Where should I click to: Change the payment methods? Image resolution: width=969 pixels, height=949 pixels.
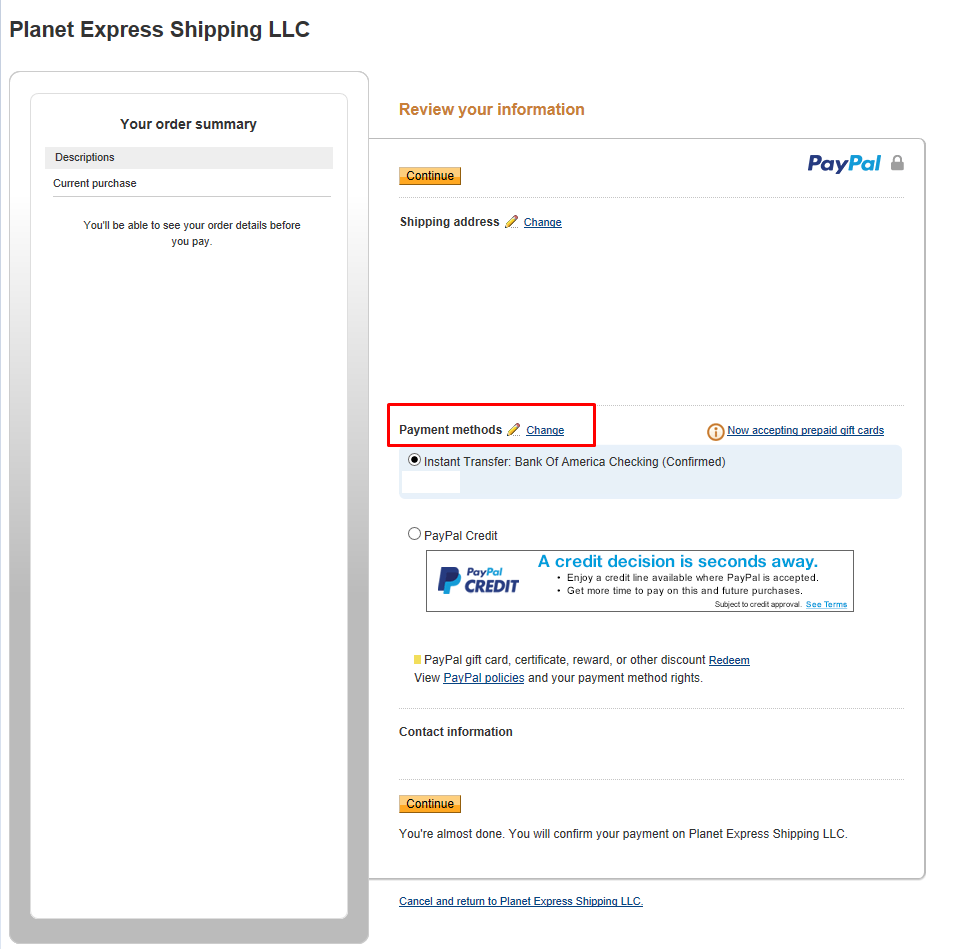pyautogui.click(x=545, y=431)
